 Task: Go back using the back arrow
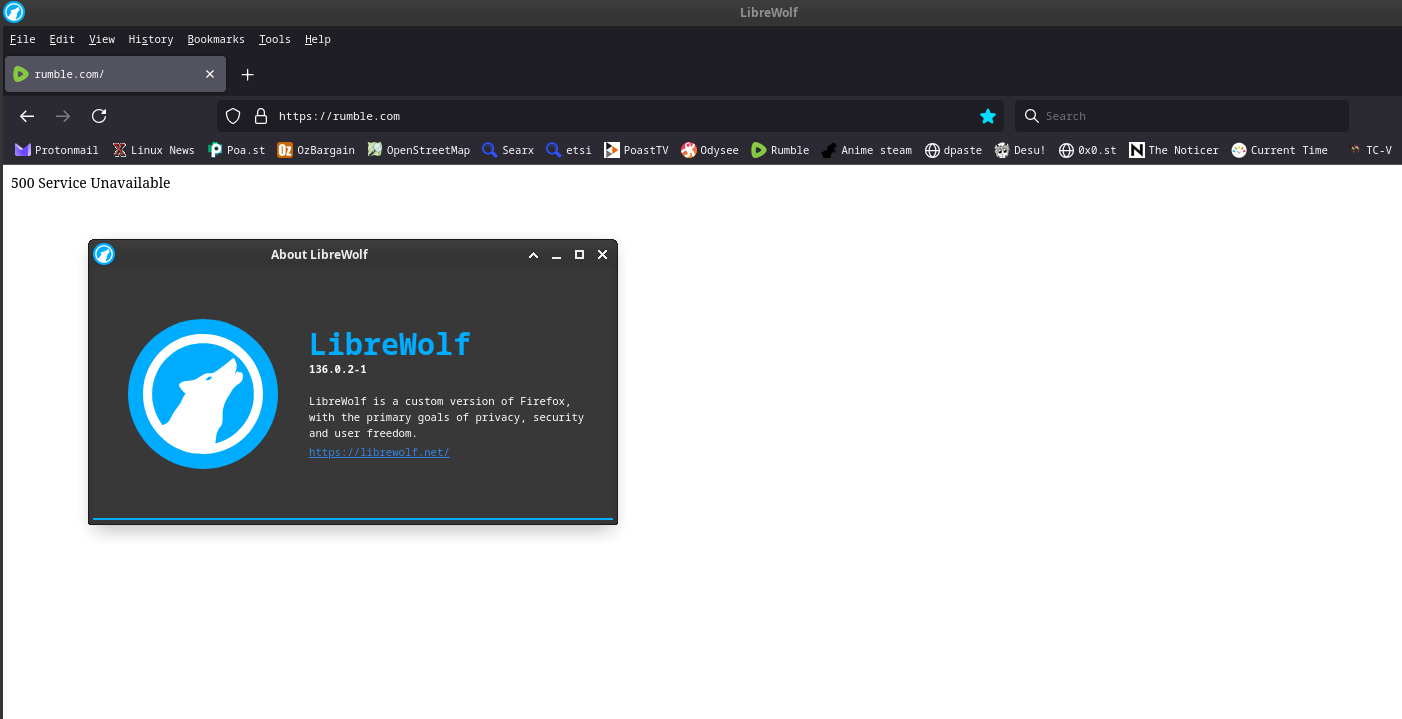(x=27, y=116)
